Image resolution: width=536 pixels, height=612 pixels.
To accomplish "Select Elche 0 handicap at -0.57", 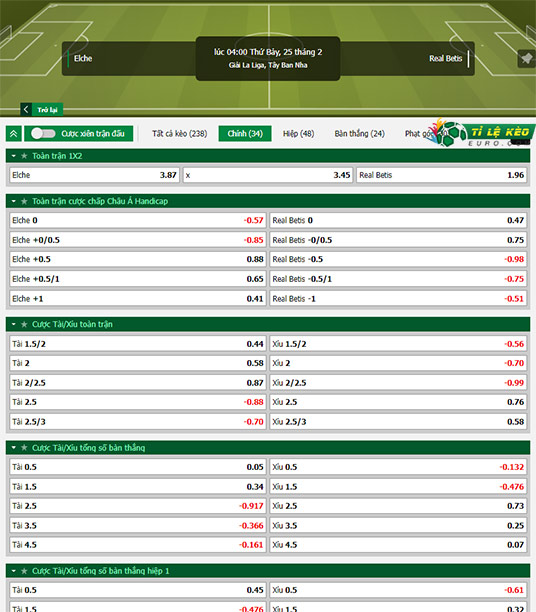I will point(138,221).
